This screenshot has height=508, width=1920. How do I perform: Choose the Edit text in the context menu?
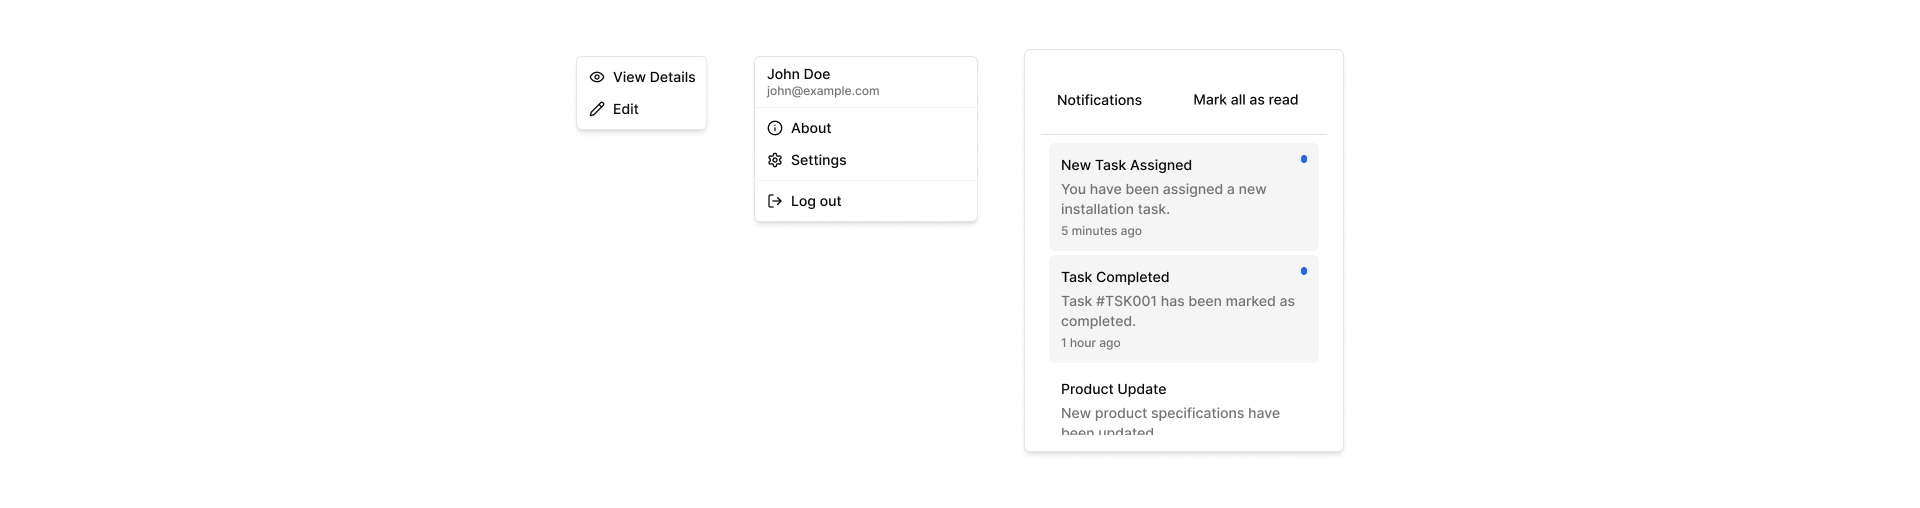[x=626, y=109]
